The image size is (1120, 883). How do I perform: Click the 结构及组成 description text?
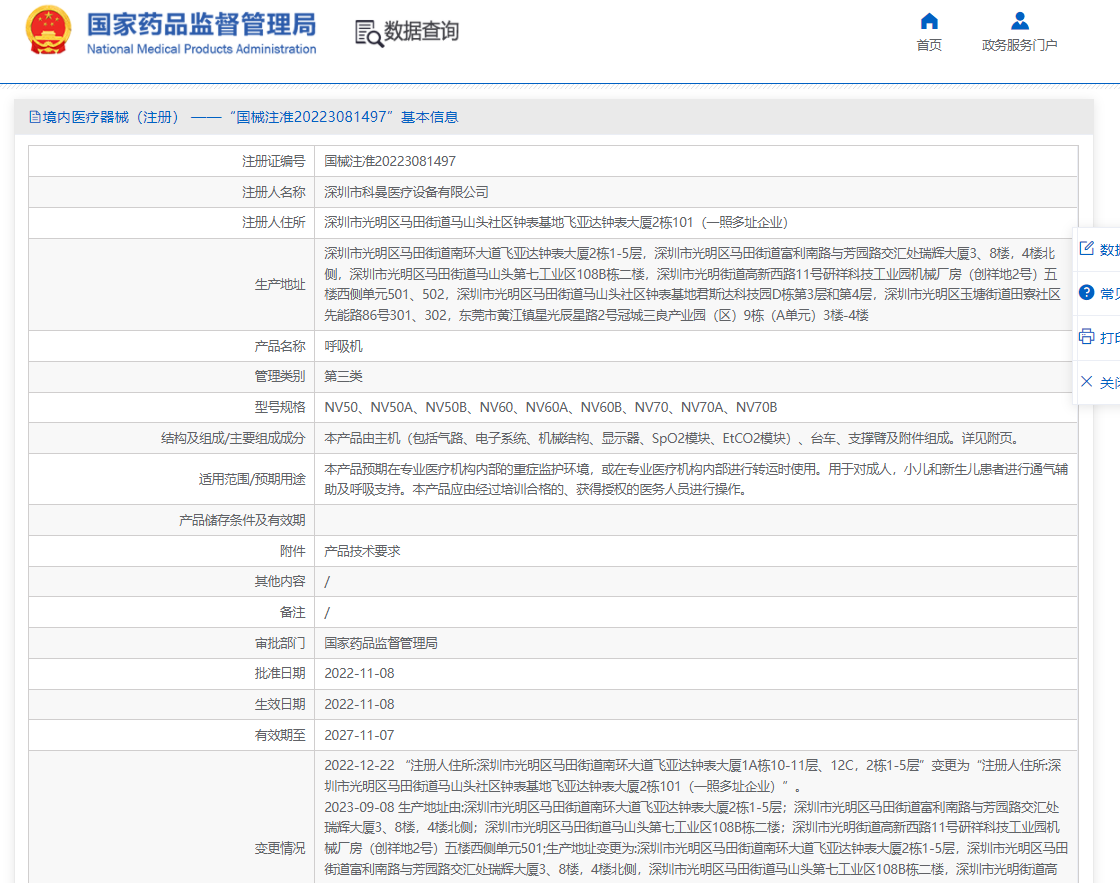[x=674, y=439]
